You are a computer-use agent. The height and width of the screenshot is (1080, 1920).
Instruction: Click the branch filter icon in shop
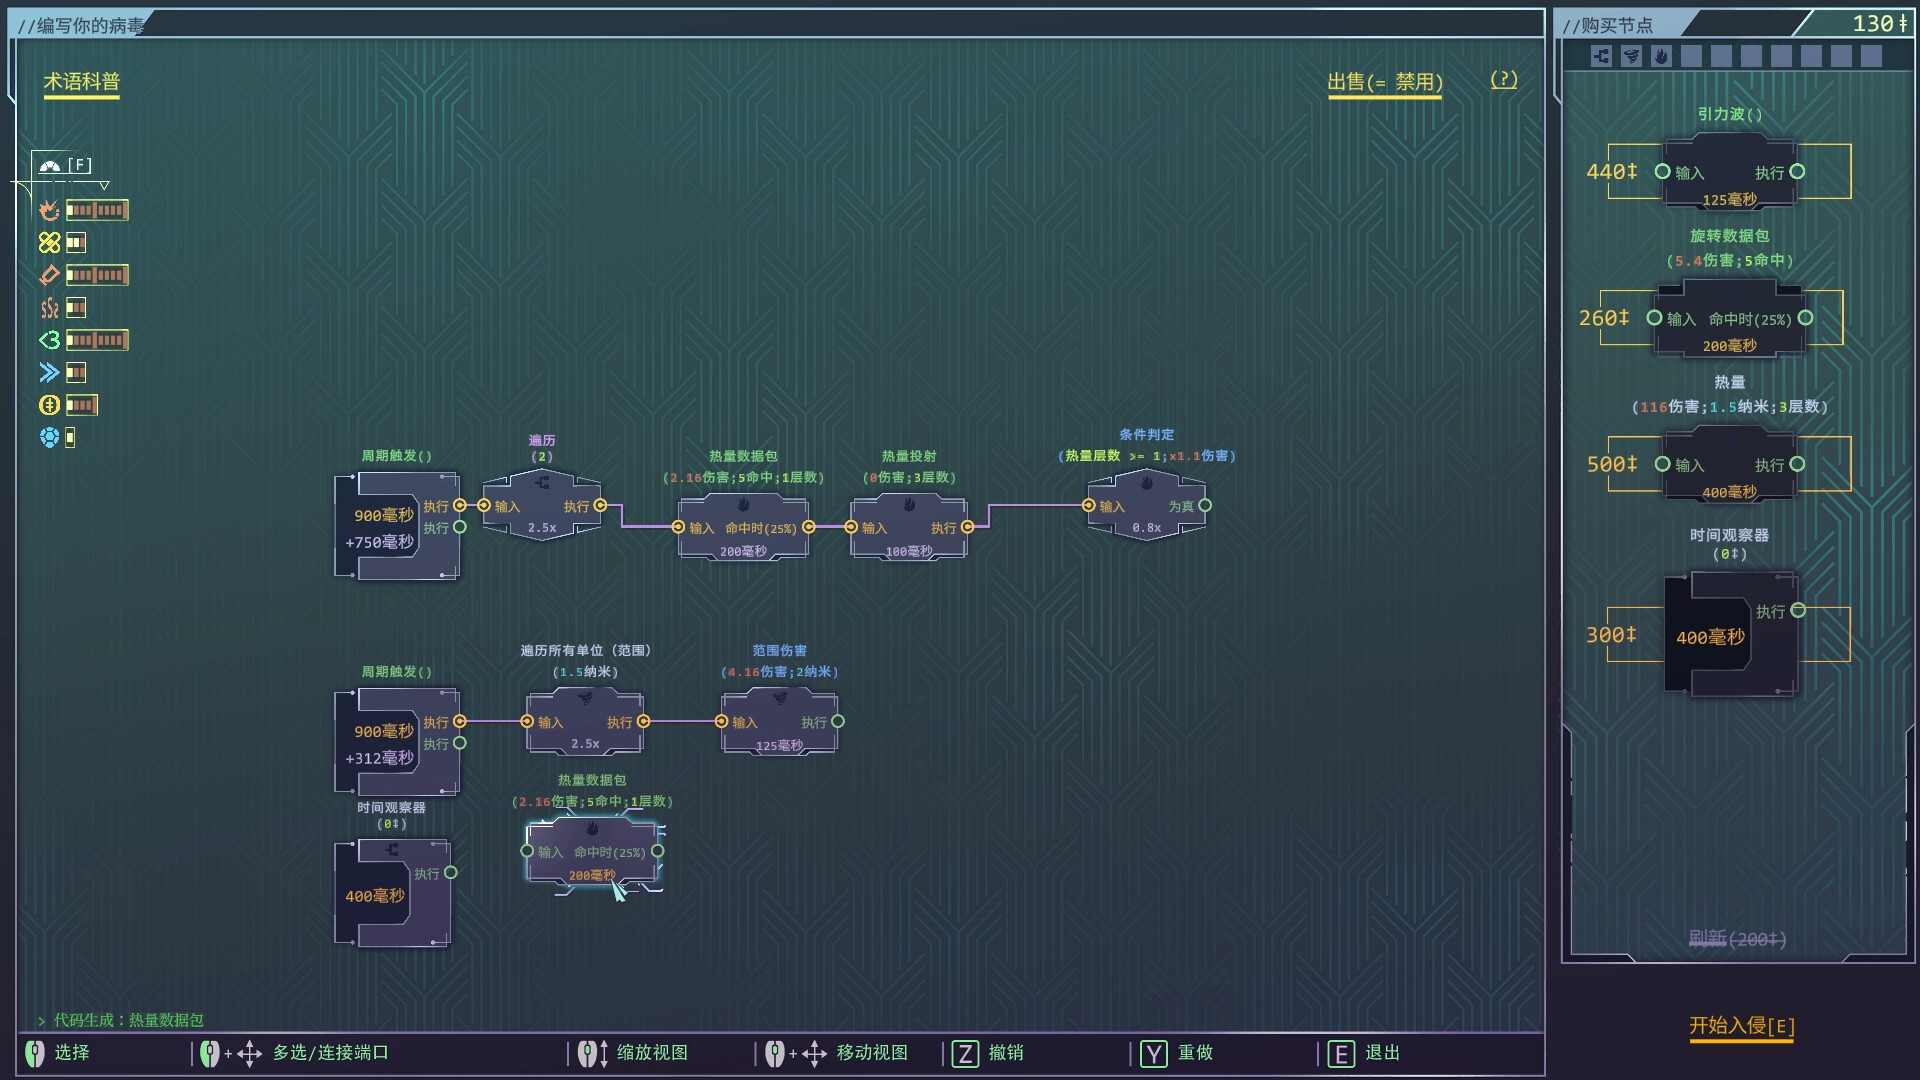pos(1601,56)
